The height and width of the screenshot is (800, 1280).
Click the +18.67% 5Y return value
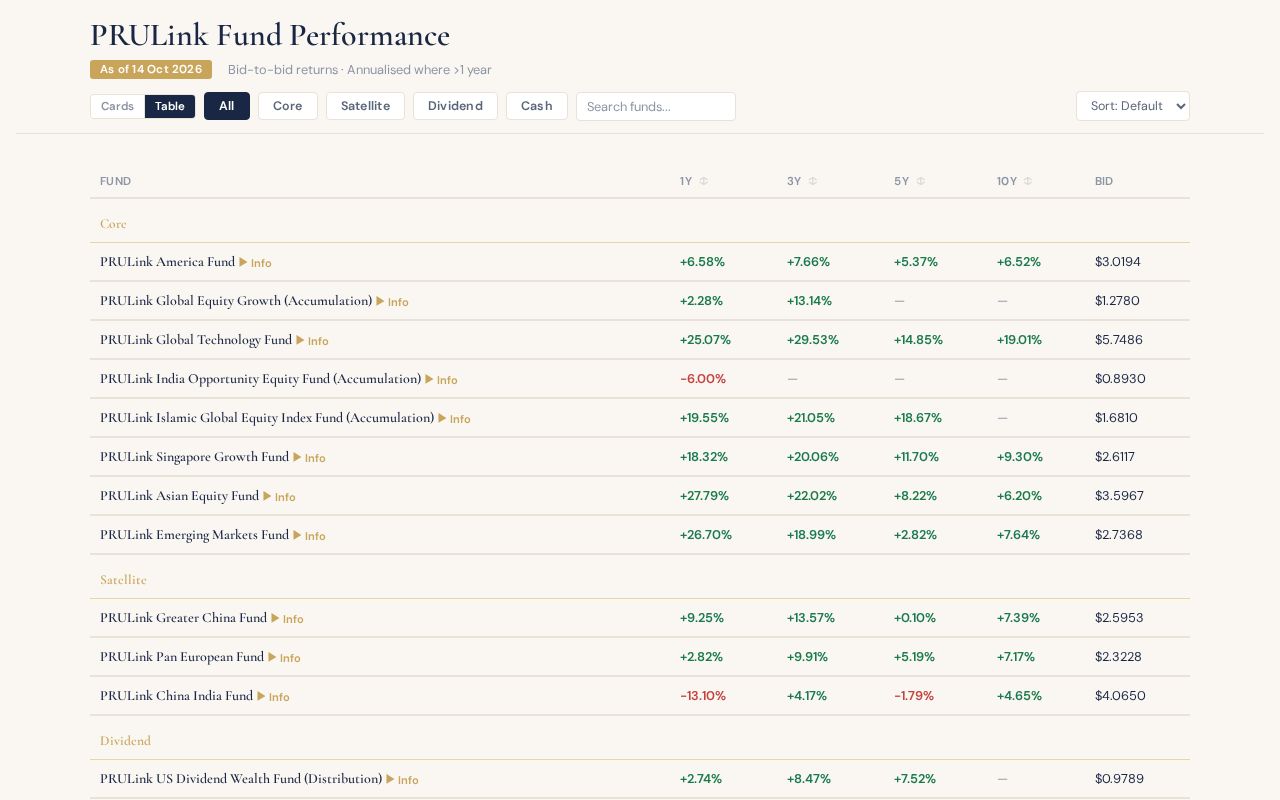click(x=918, y=418)
